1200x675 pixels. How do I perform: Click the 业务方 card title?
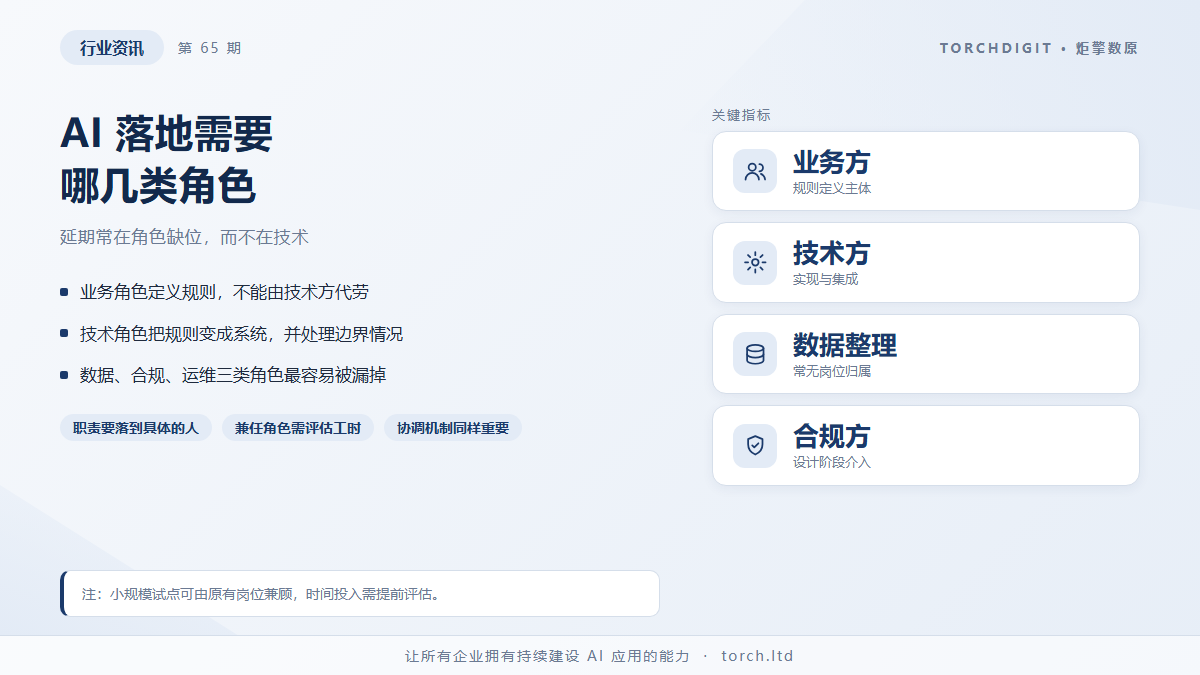tap(832, 162)
